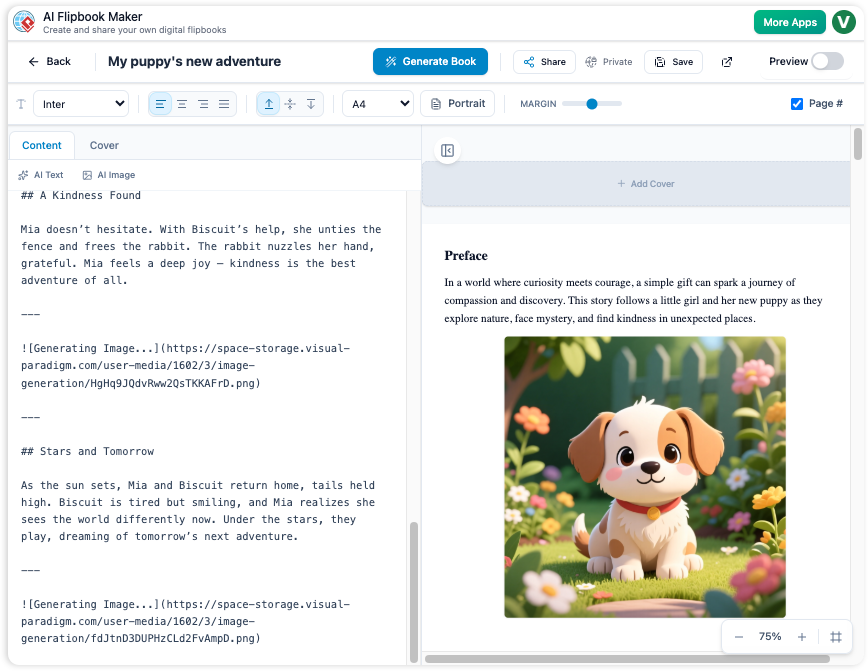Click the fit-to-screen icon beside zoom percentage

tap(837, 636)
